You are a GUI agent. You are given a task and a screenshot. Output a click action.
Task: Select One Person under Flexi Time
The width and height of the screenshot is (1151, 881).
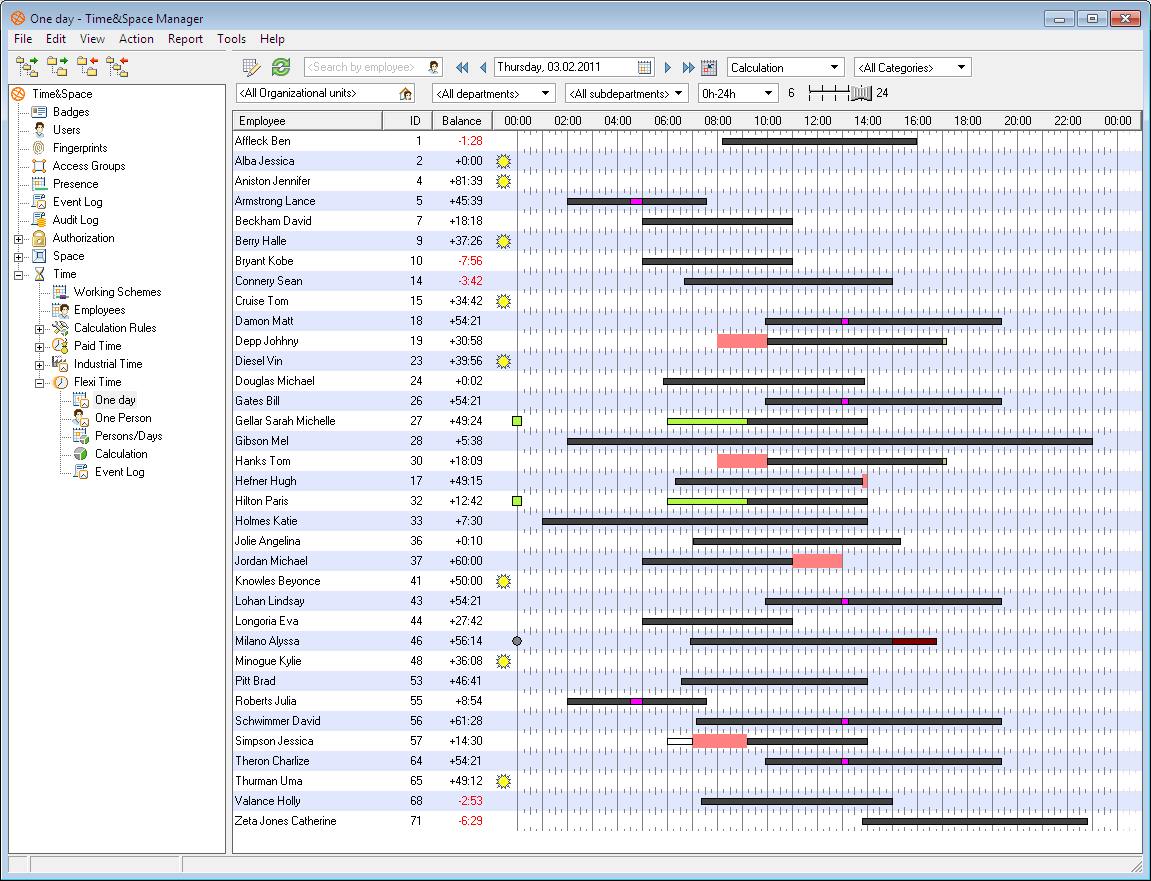[123, 418]
